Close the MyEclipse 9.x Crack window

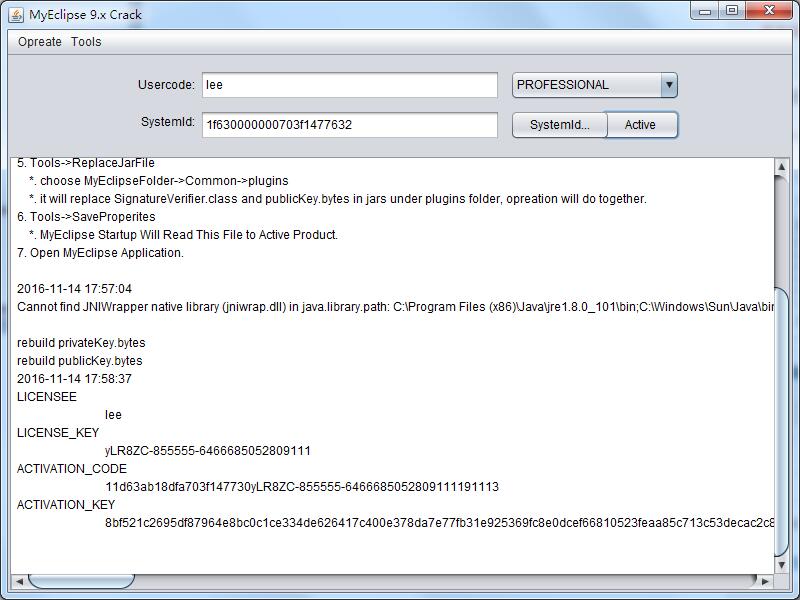769,11
